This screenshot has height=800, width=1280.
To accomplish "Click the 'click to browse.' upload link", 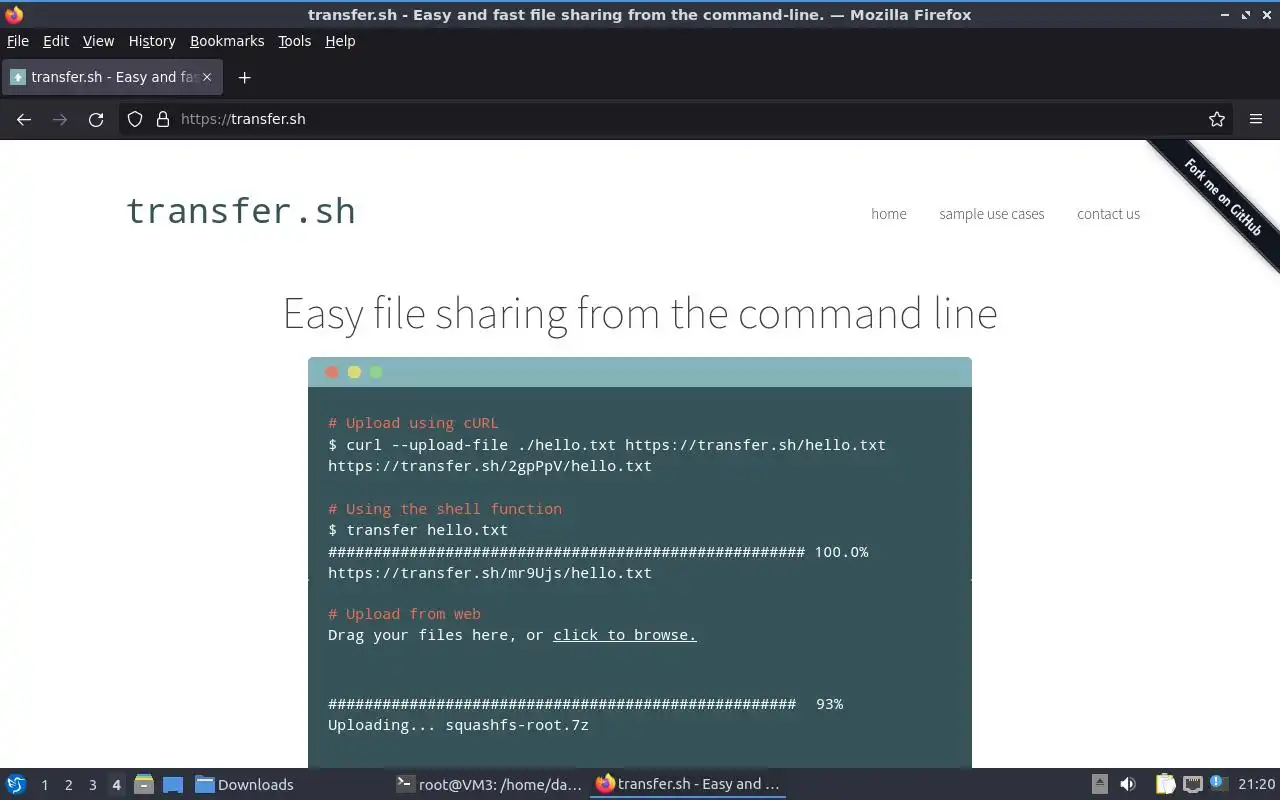I will pos(625,635).
